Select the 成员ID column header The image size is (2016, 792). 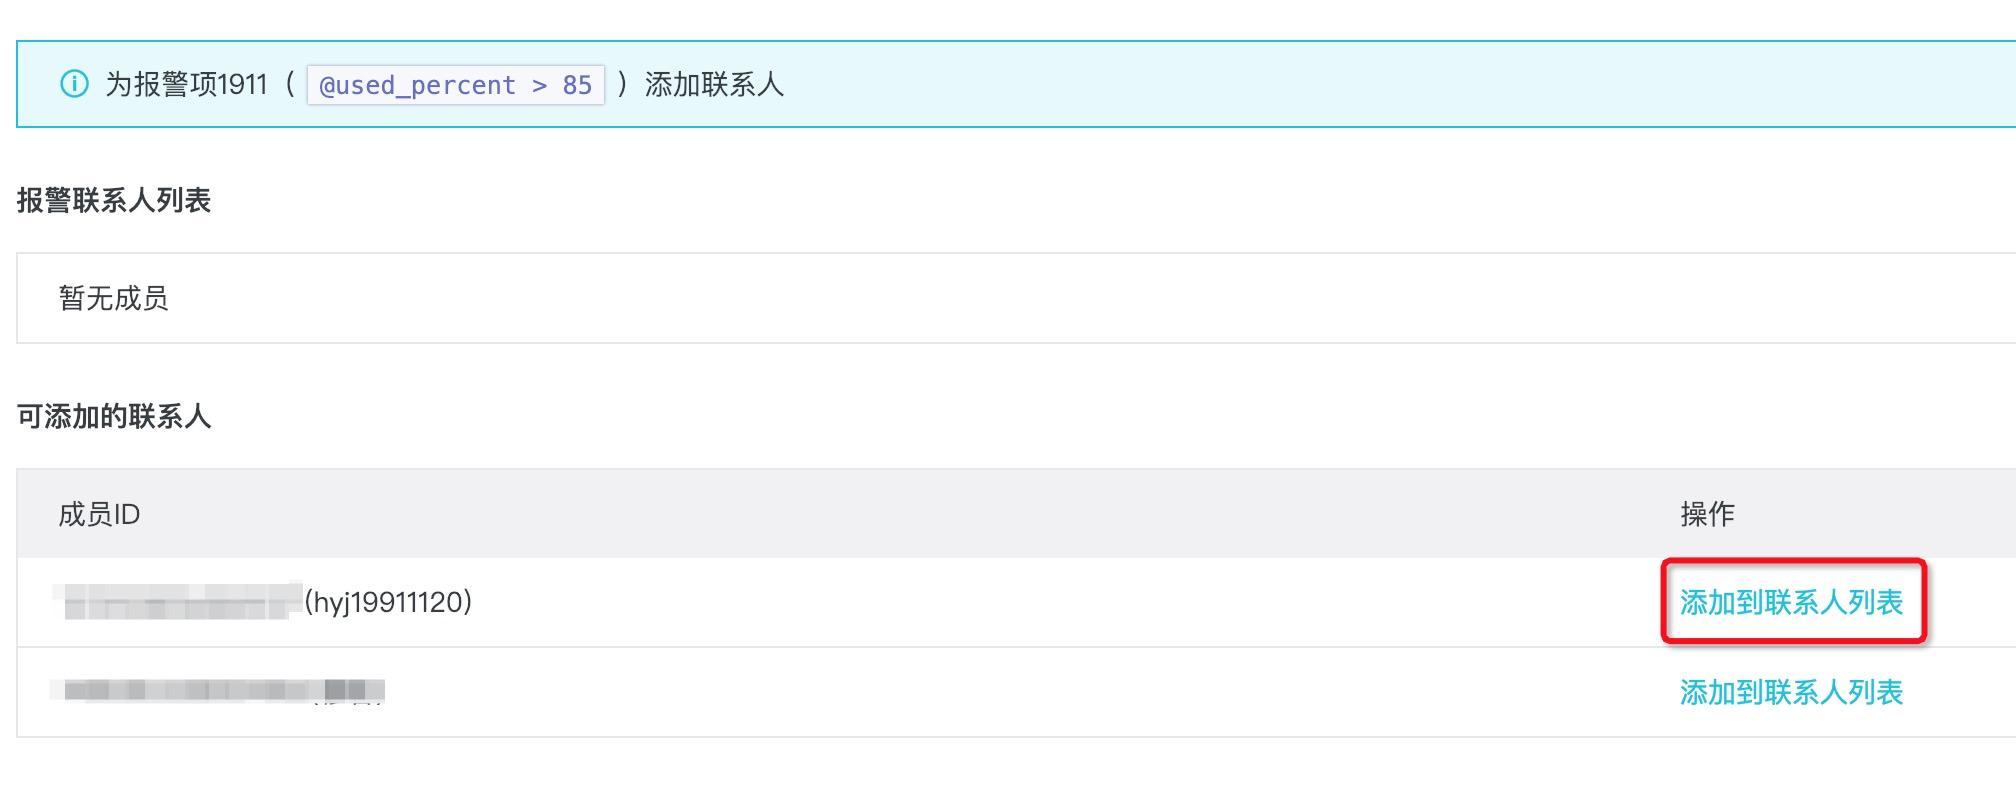click(100, 514)
